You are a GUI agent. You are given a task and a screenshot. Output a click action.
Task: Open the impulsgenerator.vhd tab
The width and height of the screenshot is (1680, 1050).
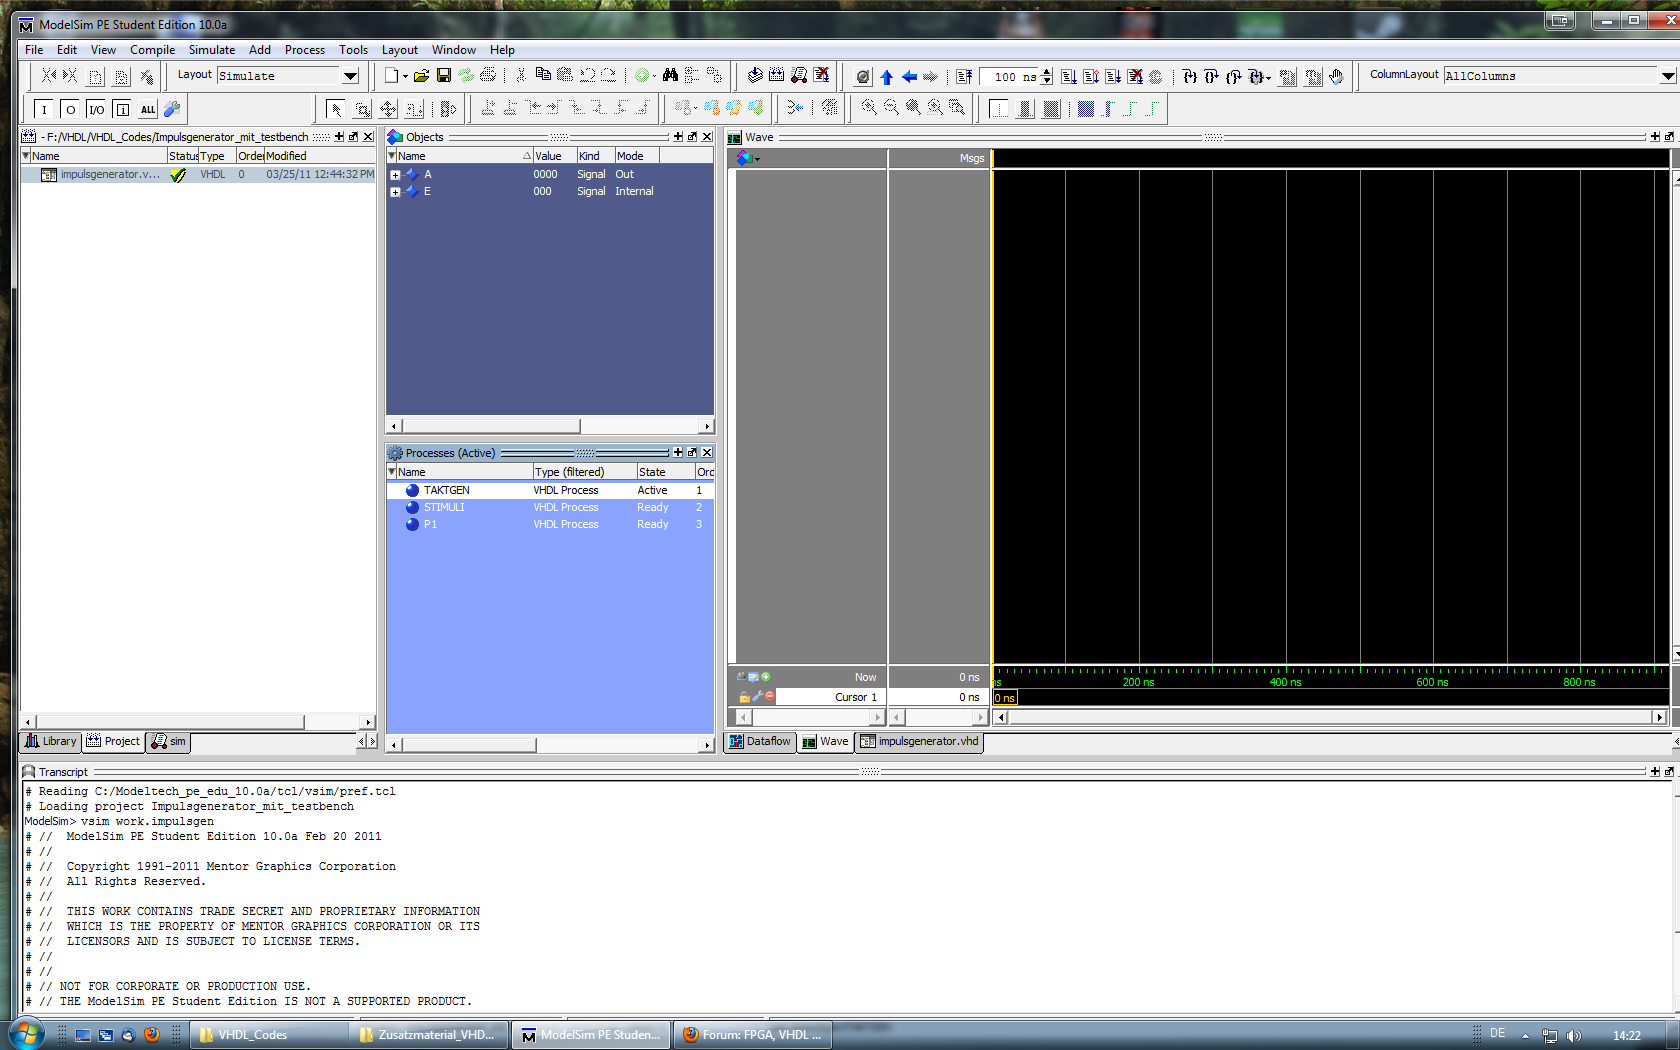click(920, 741)
